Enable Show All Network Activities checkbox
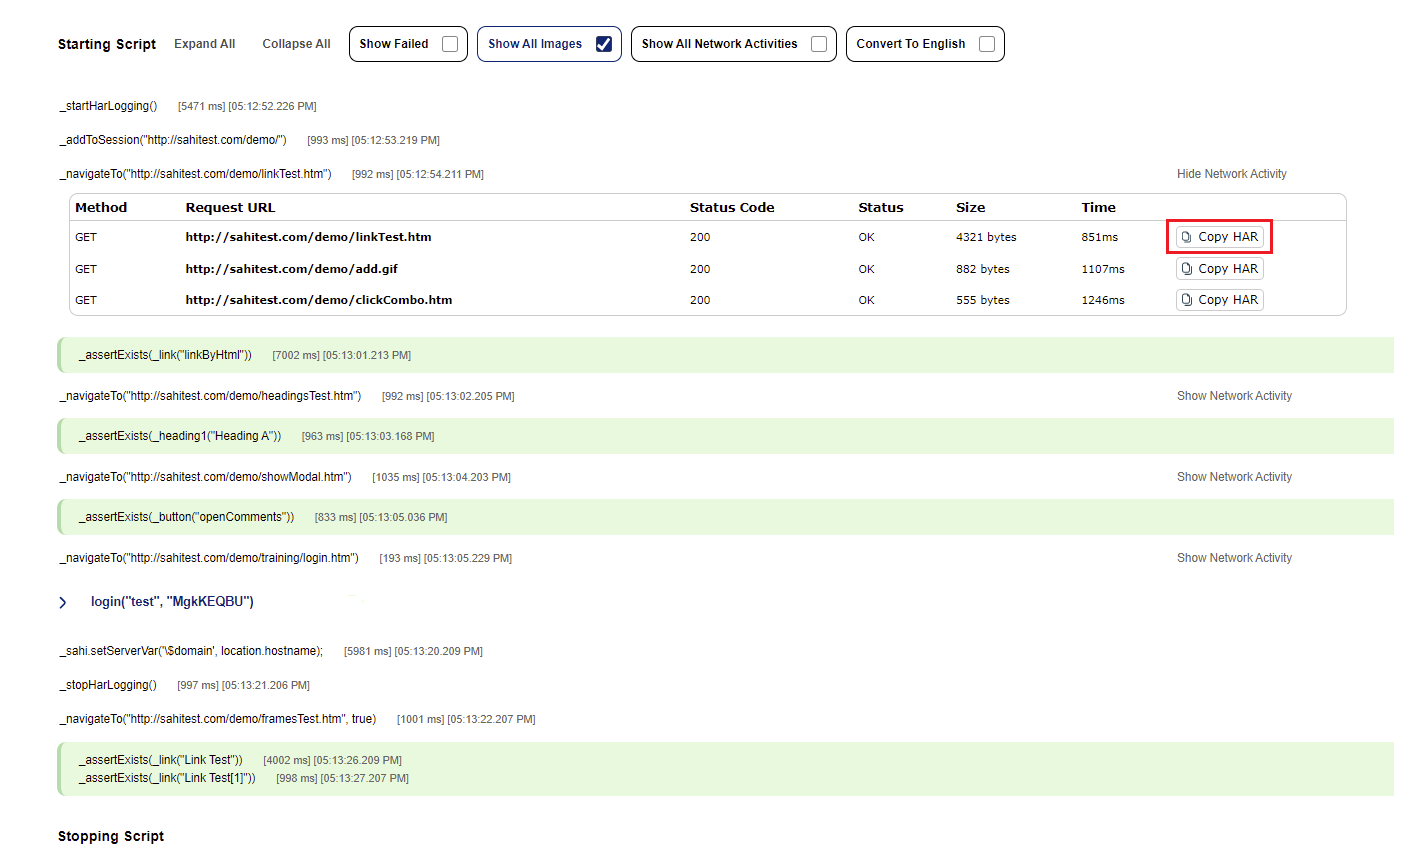 click(x=819, y=44)
